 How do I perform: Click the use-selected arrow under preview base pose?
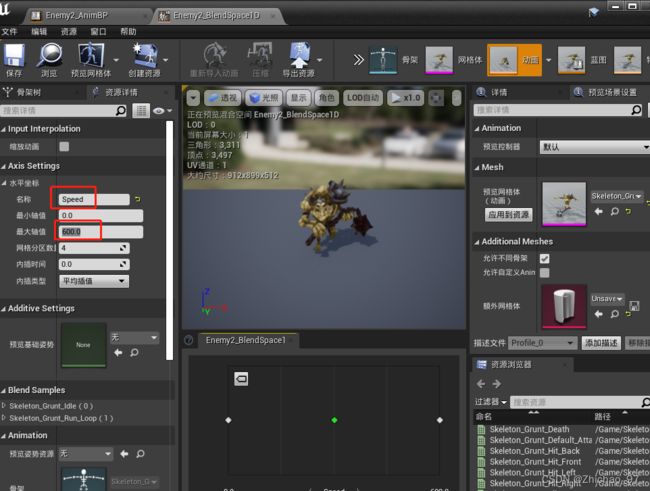119,352
